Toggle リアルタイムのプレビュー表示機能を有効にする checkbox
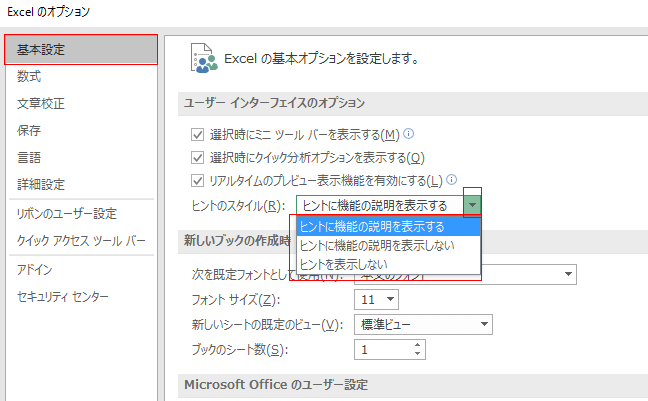This screenshot has height=401, width=648. (x=198, y=181)
